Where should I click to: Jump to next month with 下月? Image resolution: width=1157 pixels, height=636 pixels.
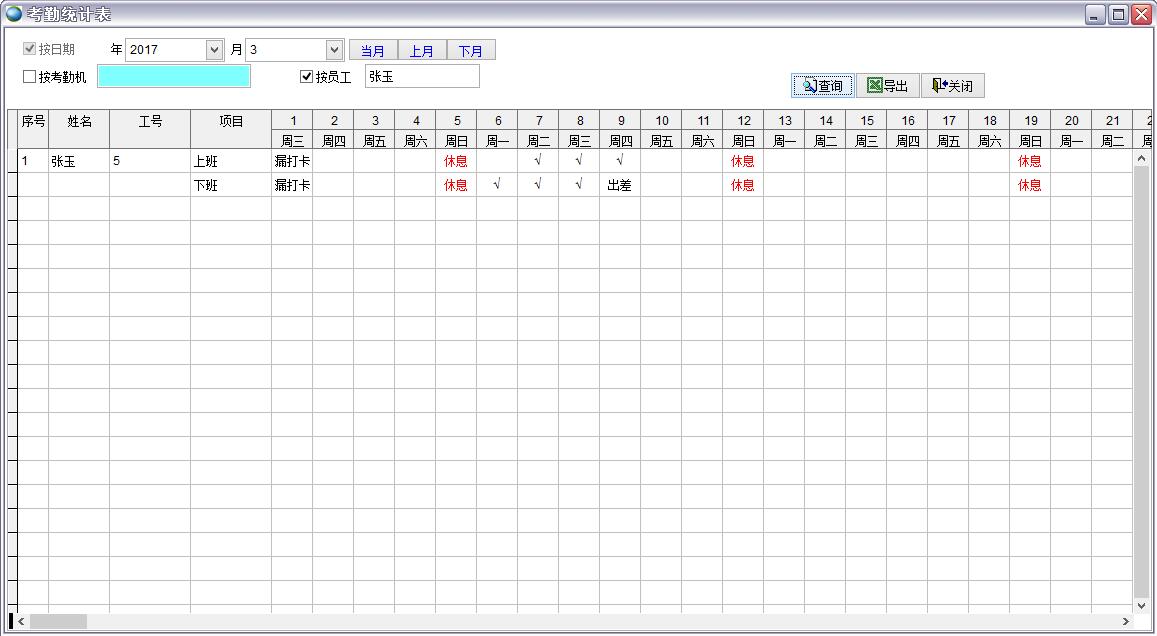point(471,51)
